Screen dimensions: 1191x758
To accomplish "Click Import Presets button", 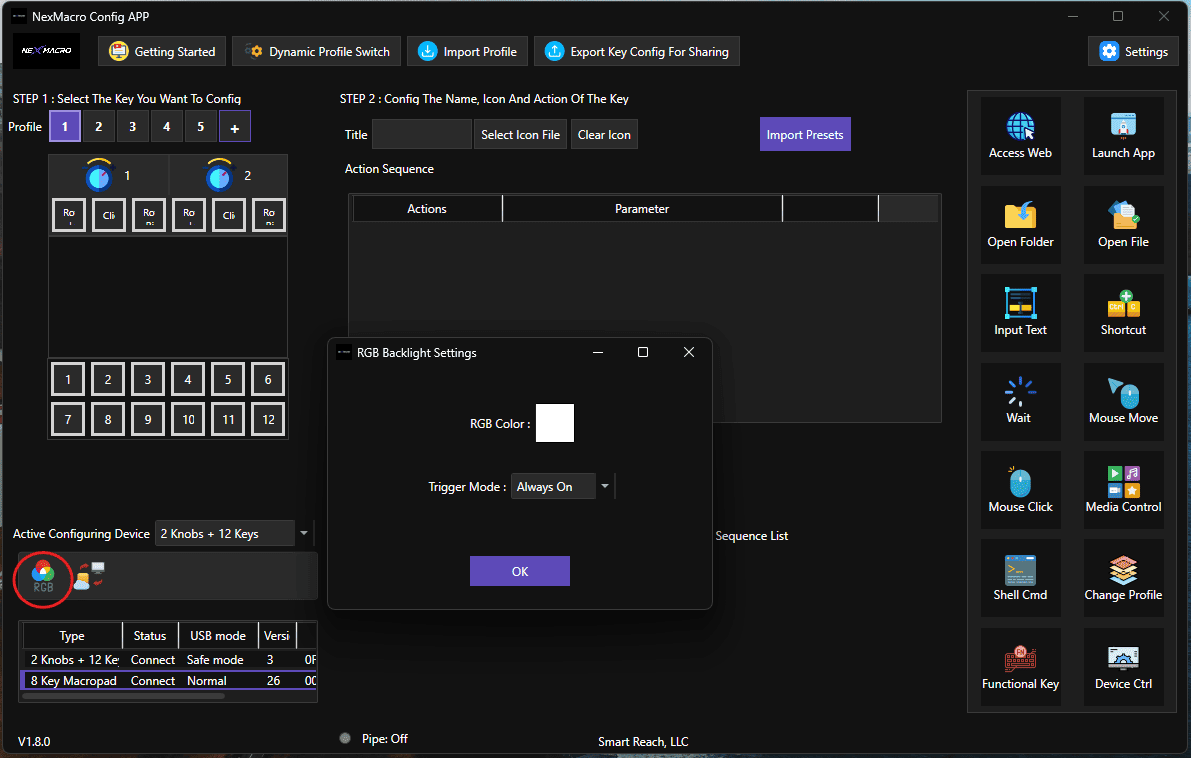I will [805, 134].
